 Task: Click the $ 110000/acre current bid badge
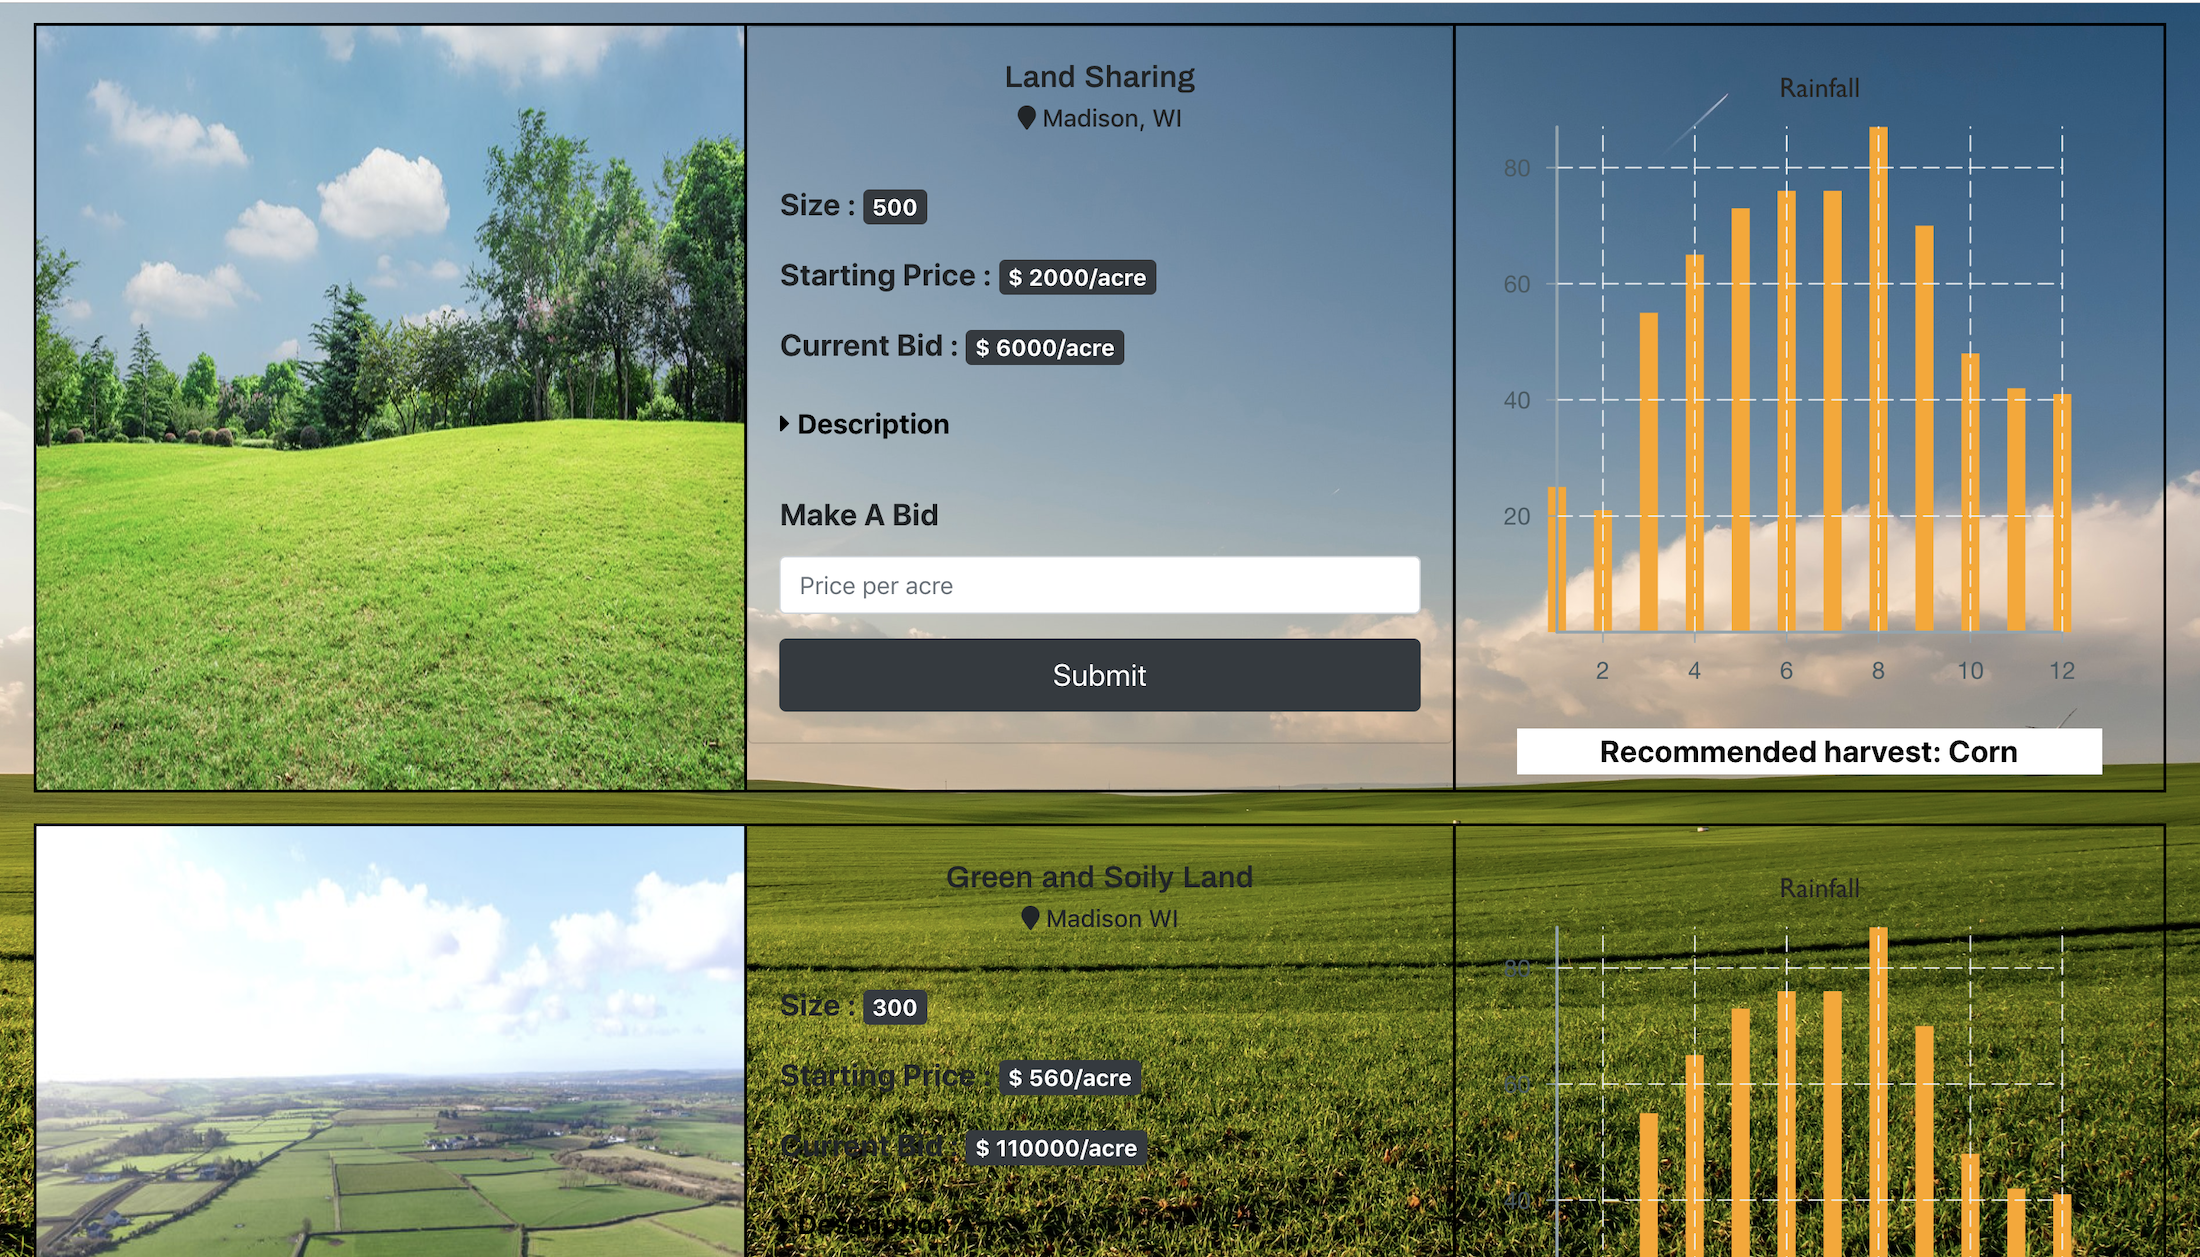tap(1056, 1148)
